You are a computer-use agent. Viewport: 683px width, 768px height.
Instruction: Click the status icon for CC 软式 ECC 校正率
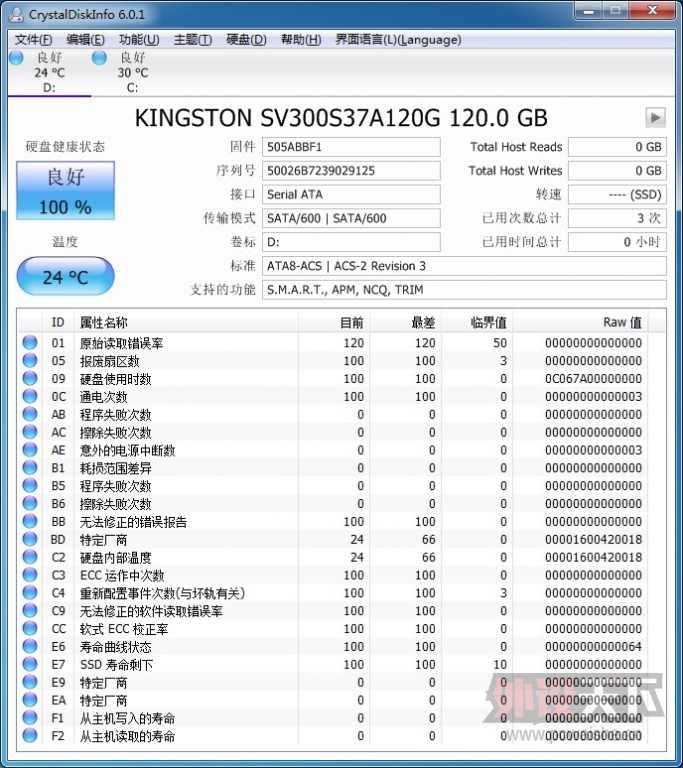(30, 628)
